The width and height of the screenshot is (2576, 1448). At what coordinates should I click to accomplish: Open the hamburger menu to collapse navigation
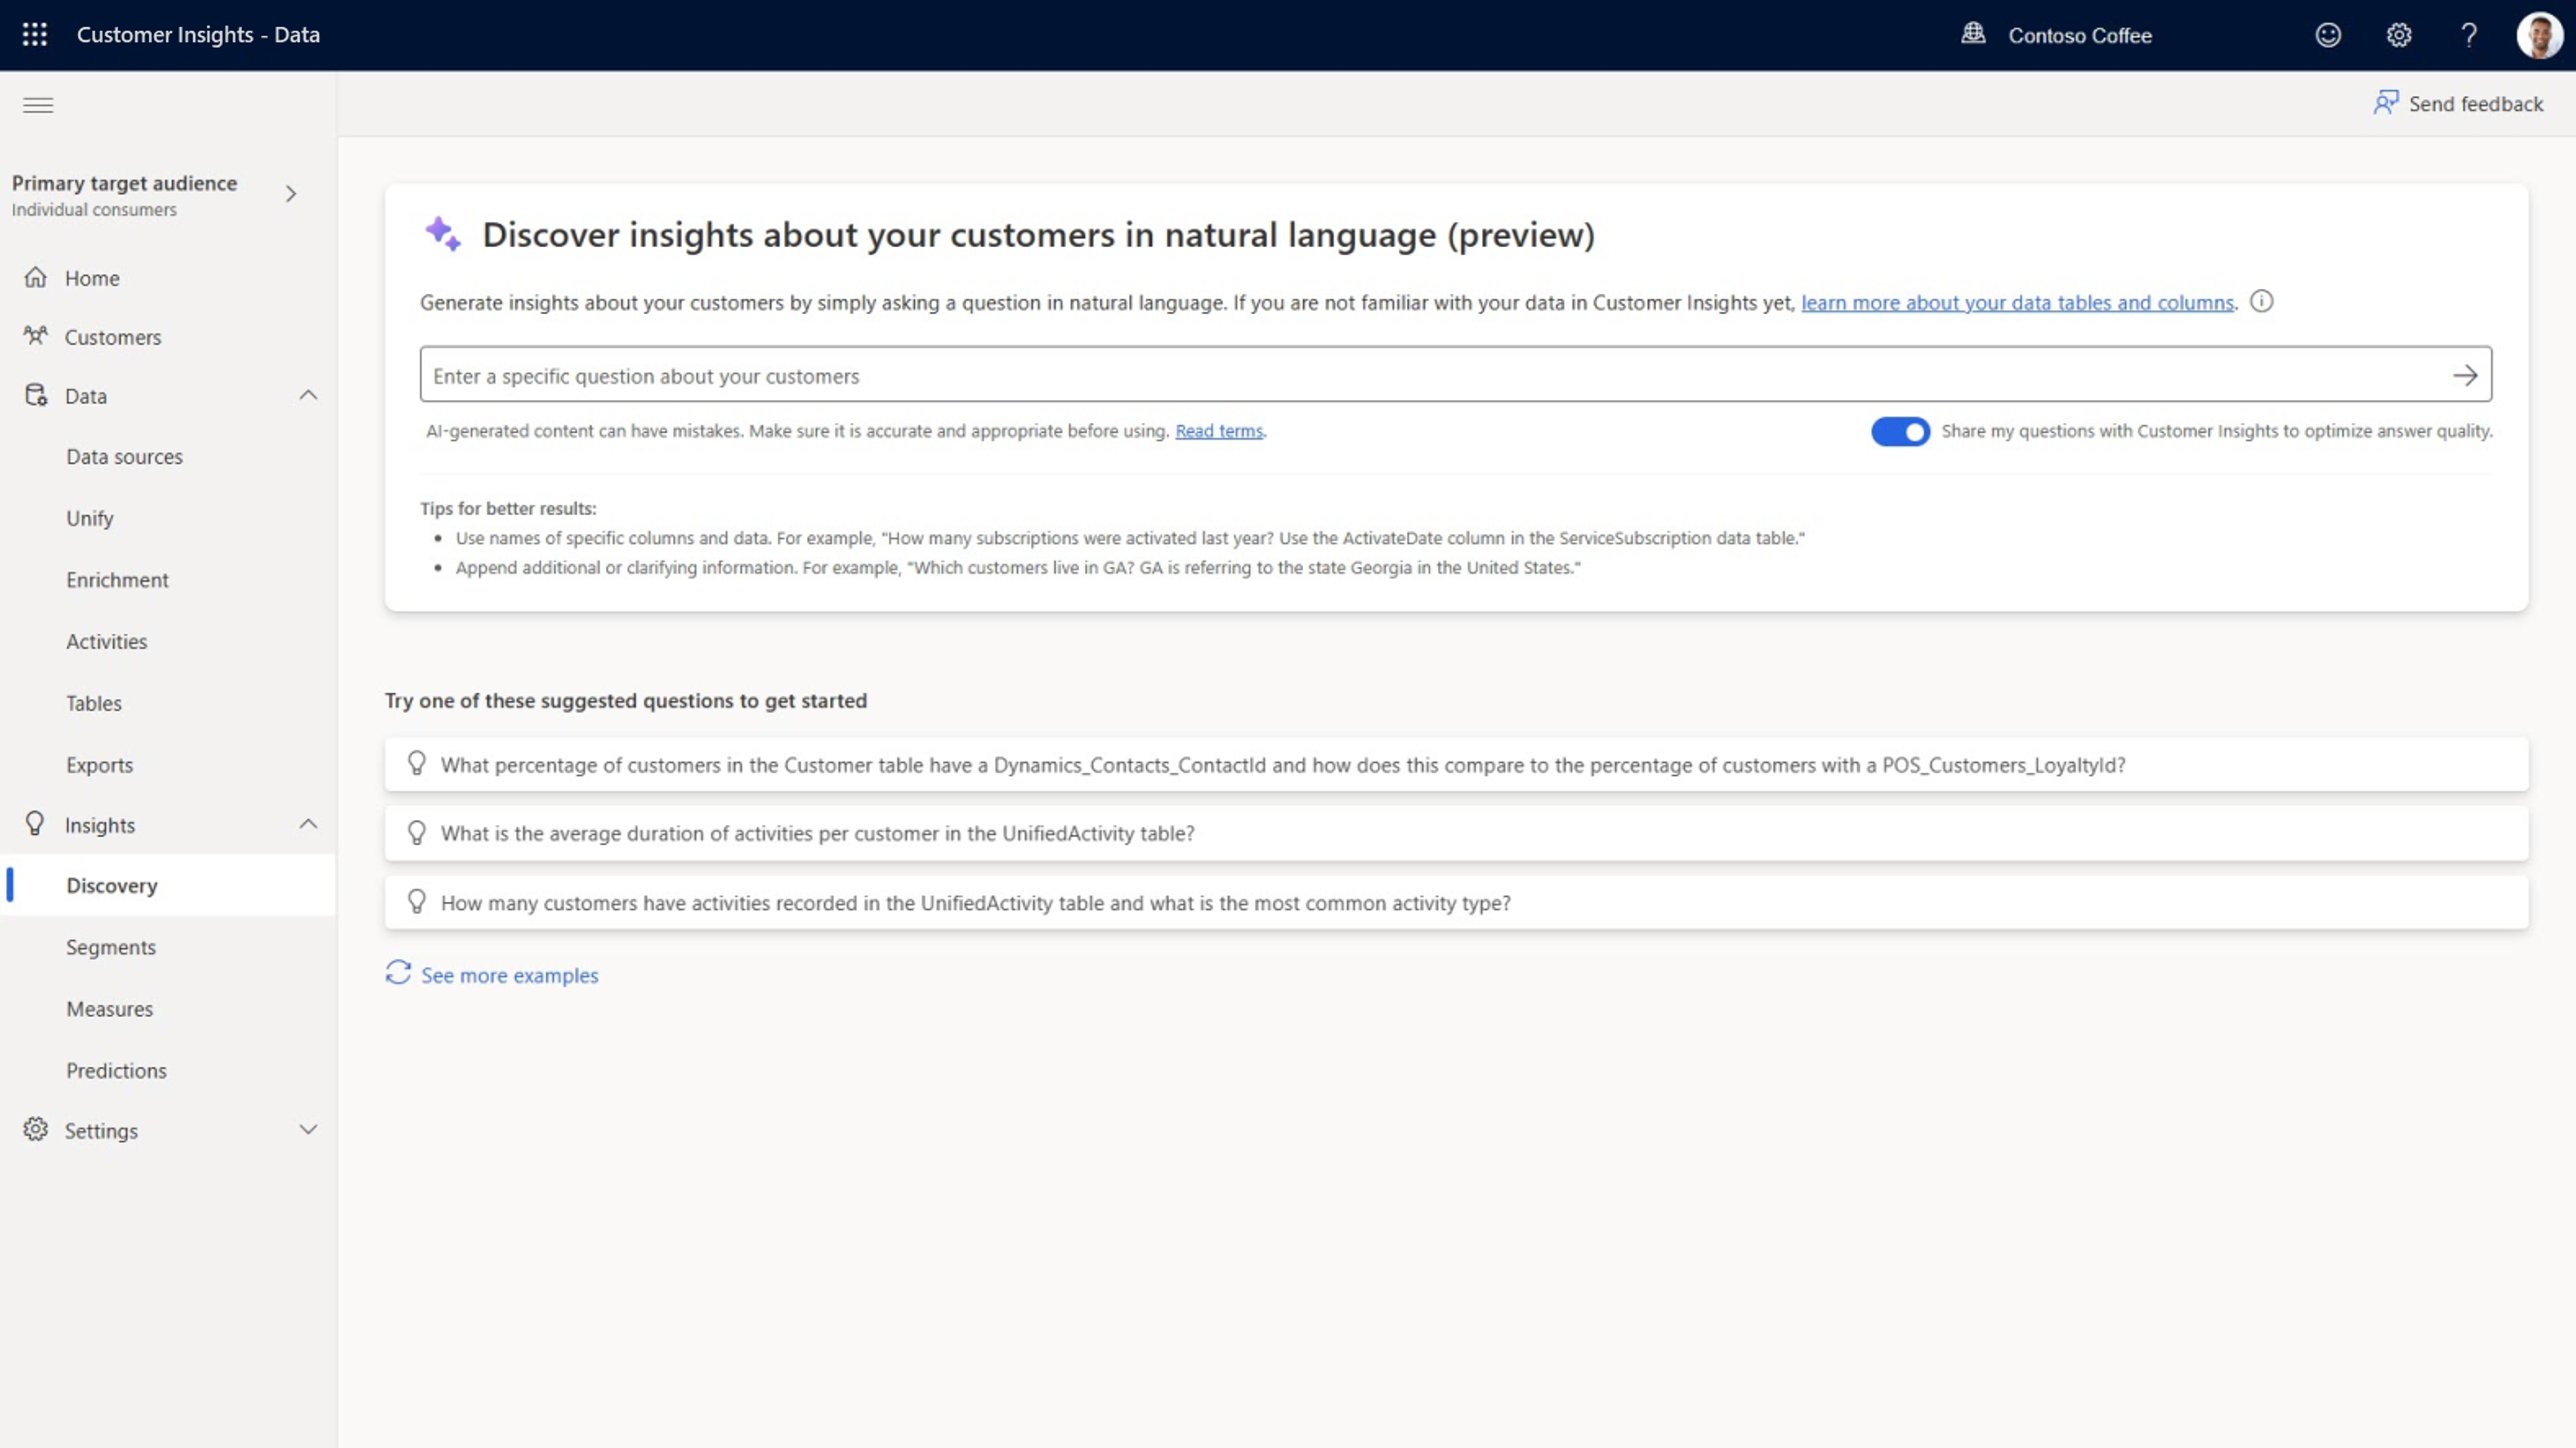click(x=38, y=105)
